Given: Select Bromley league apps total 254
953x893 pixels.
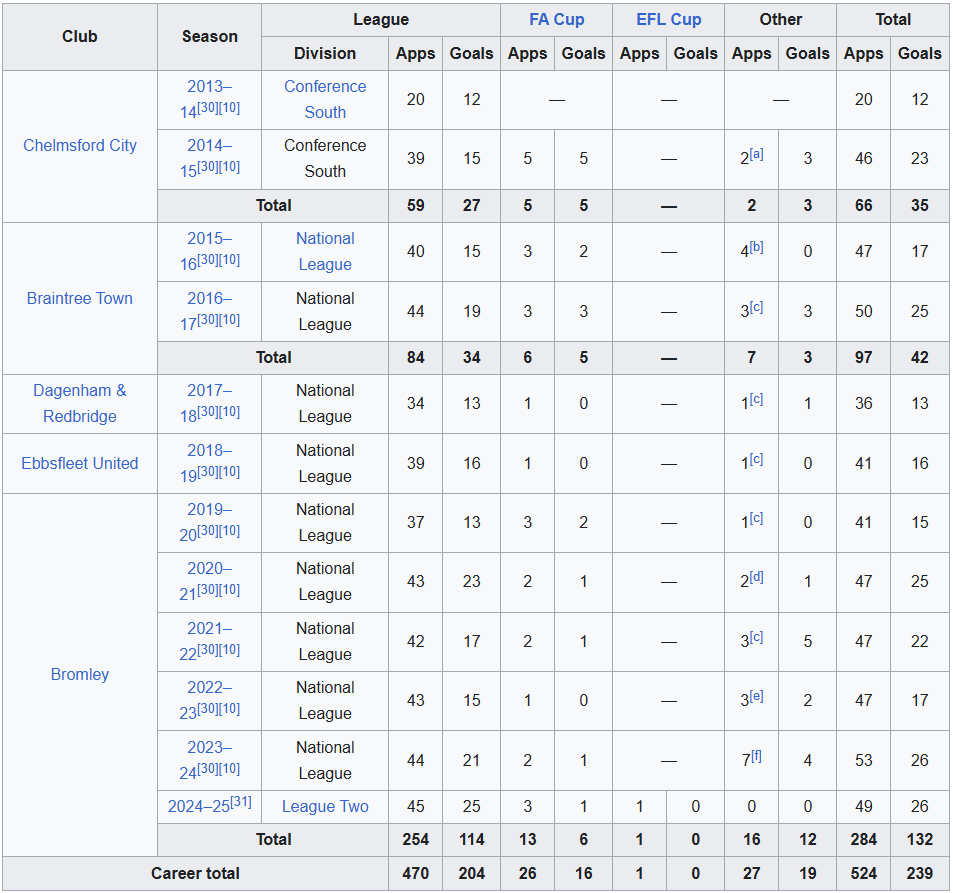Looking at the screenshot, I should [416, 840].
